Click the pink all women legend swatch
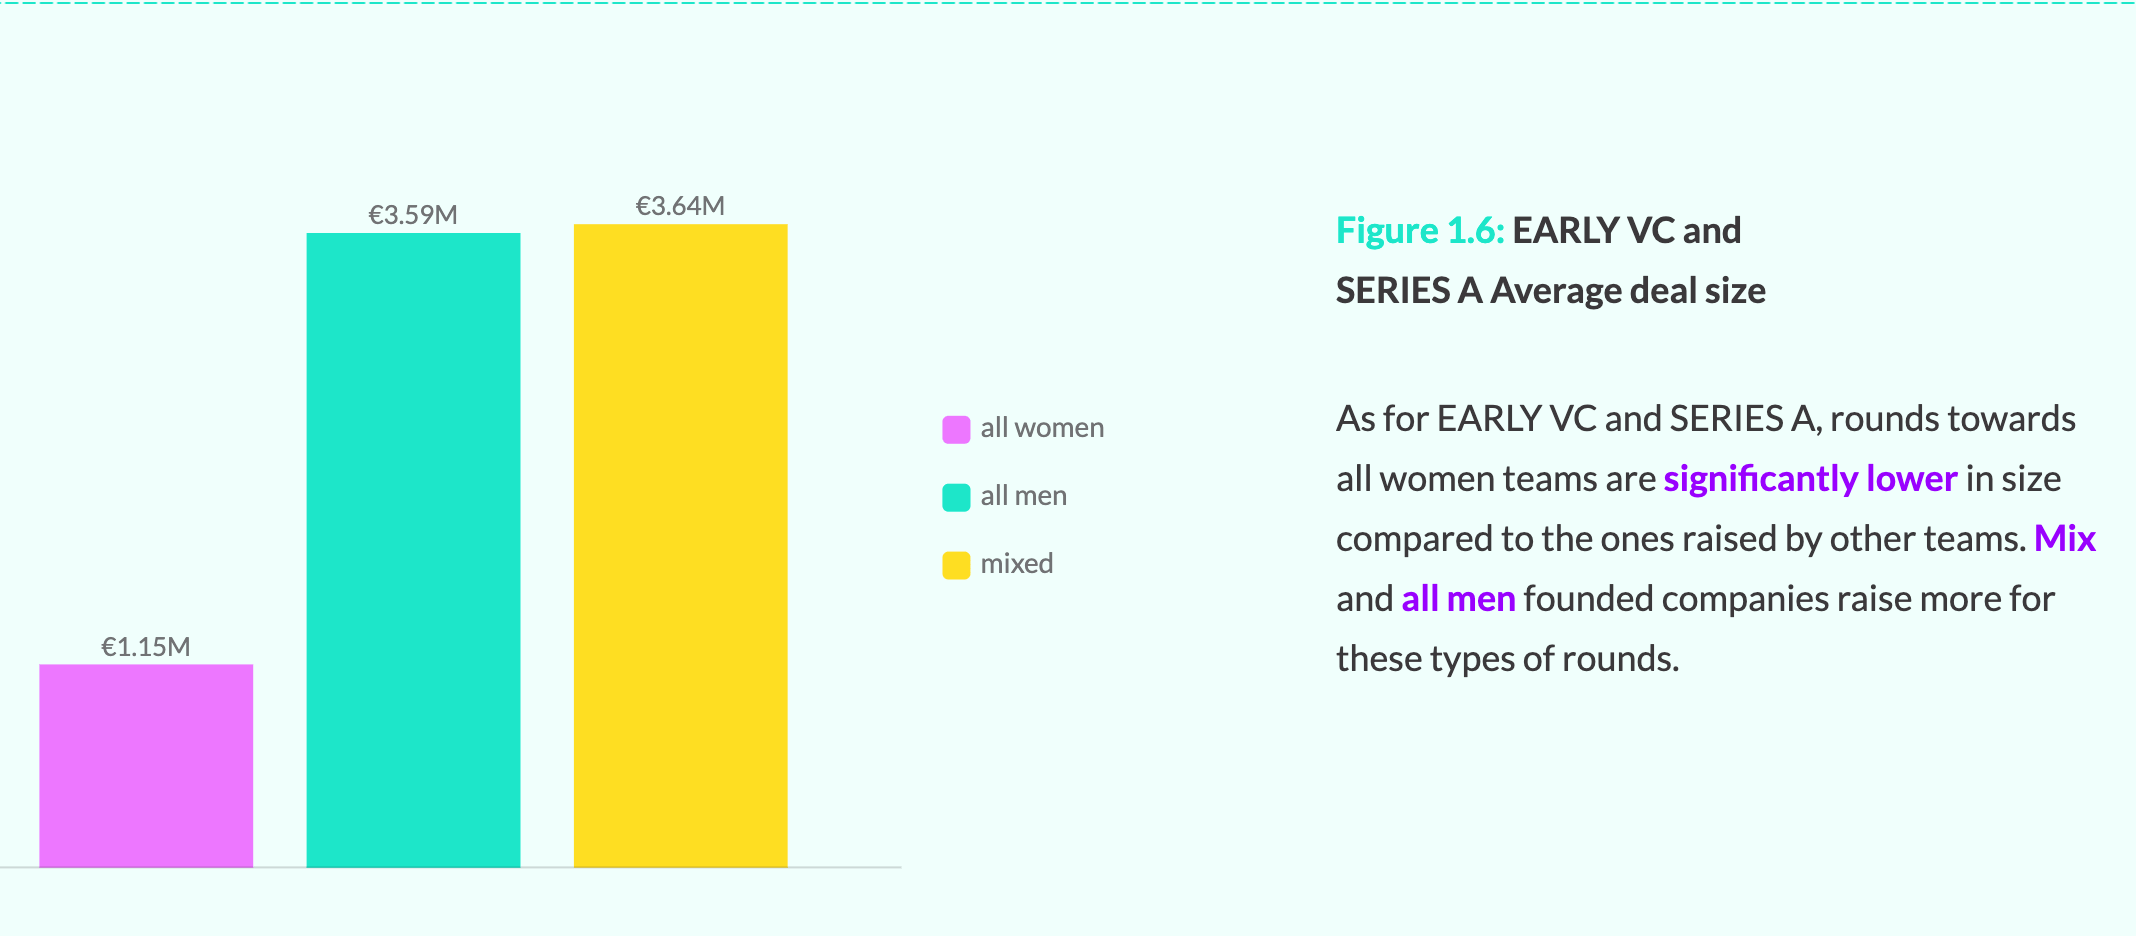The width and height of the screenshot is (2136, 936). pos(956,429)
